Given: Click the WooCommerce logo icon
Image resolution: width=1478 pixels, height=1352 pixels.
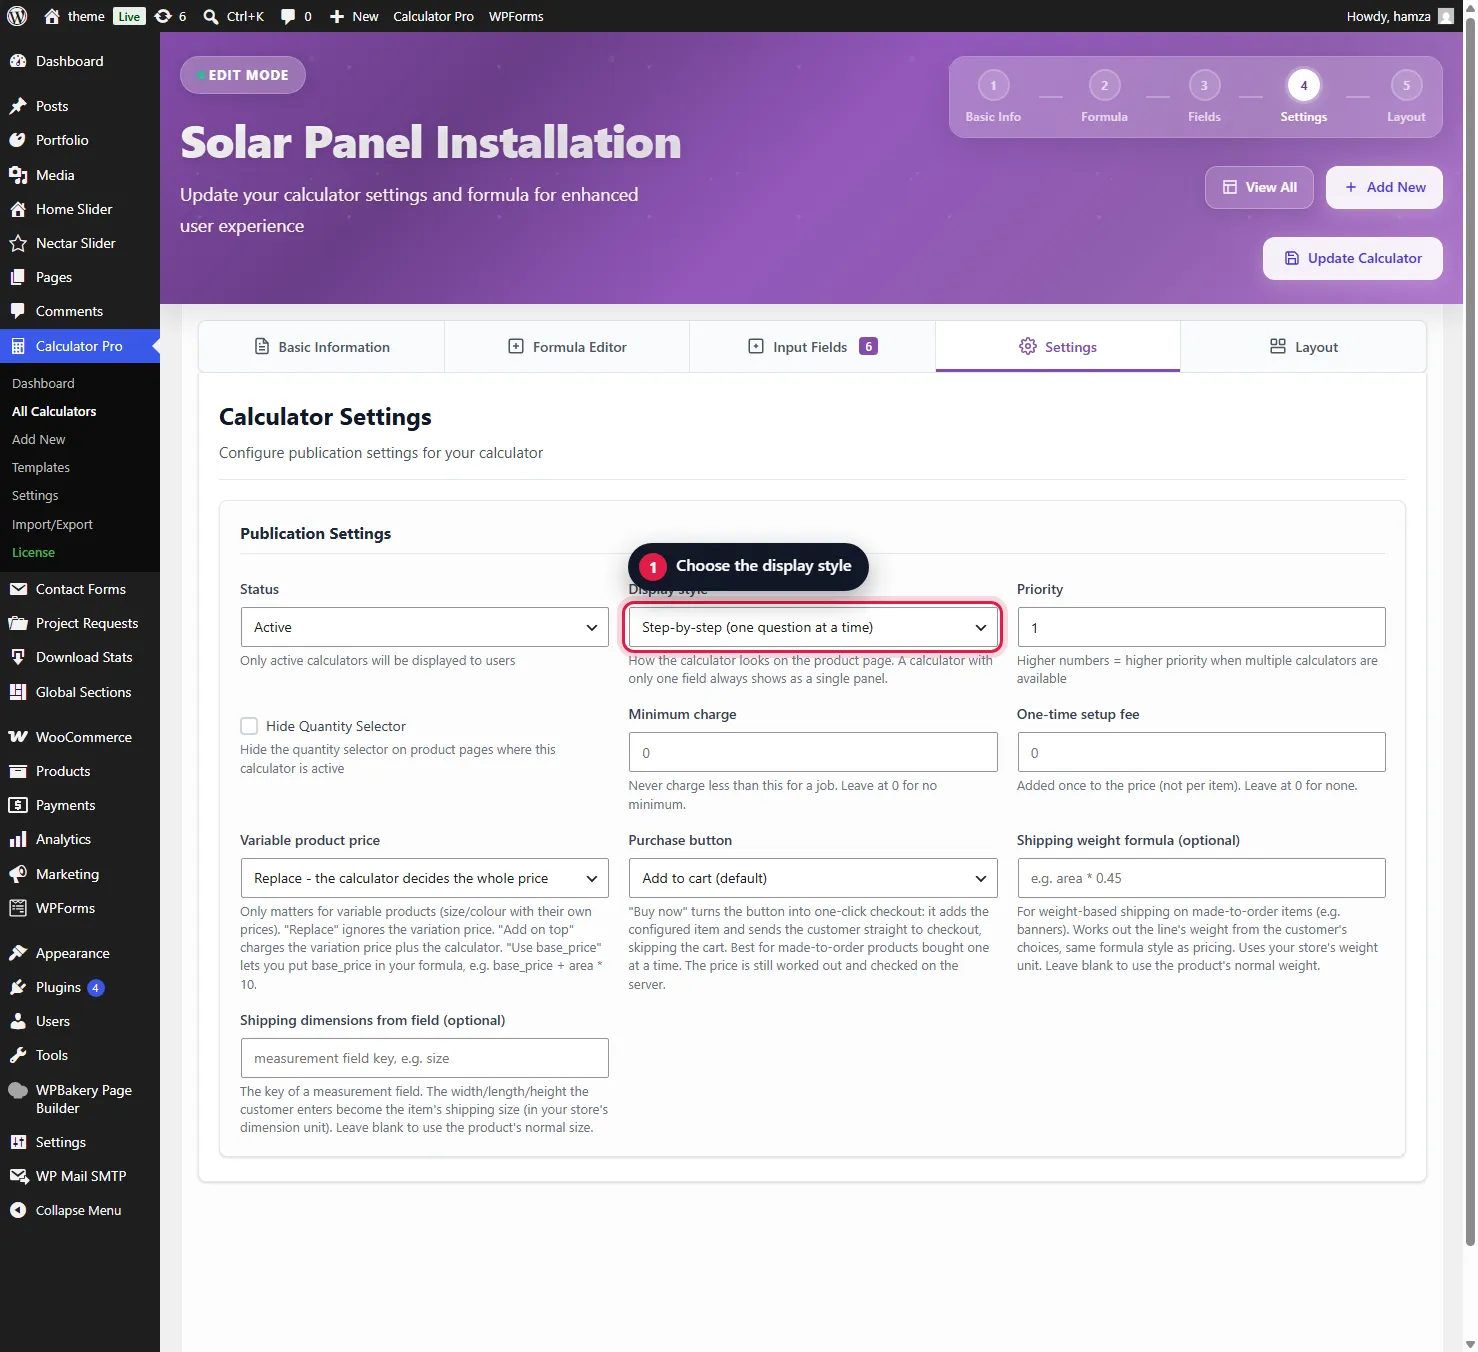Looking at the screenshot, I should tap(18, 737).
